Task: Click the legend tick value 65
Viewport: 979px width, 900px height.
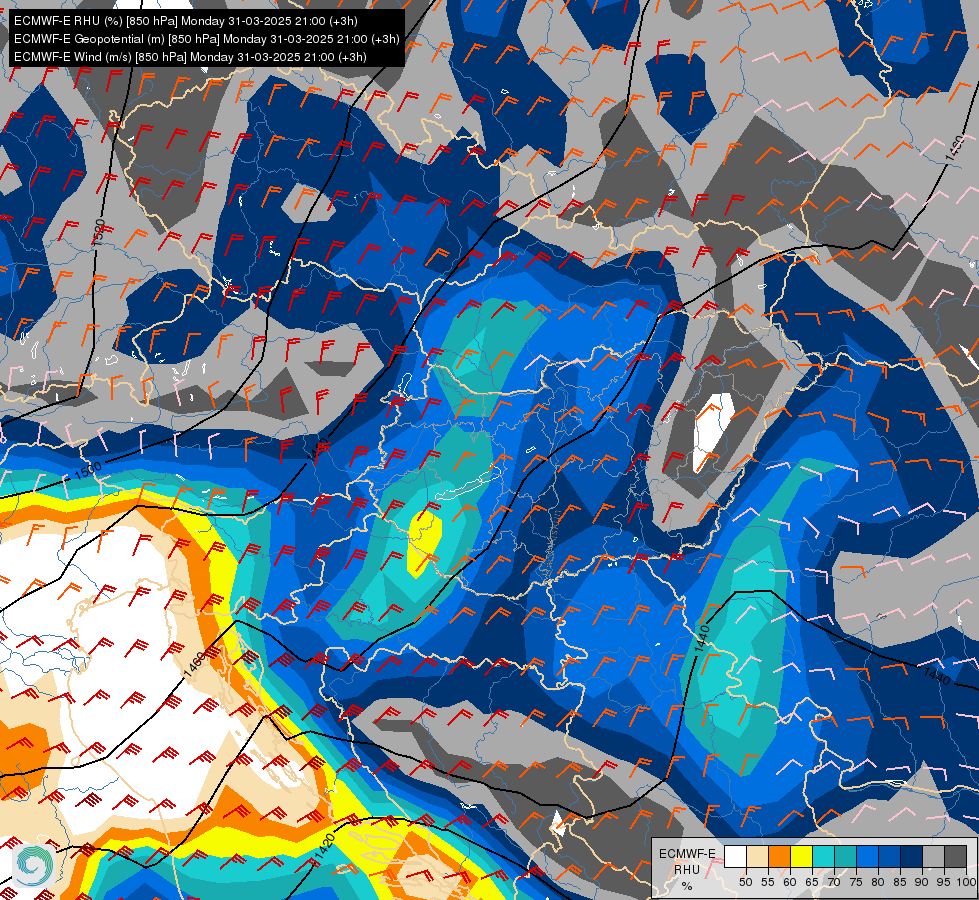Action: tap(812, 882)
